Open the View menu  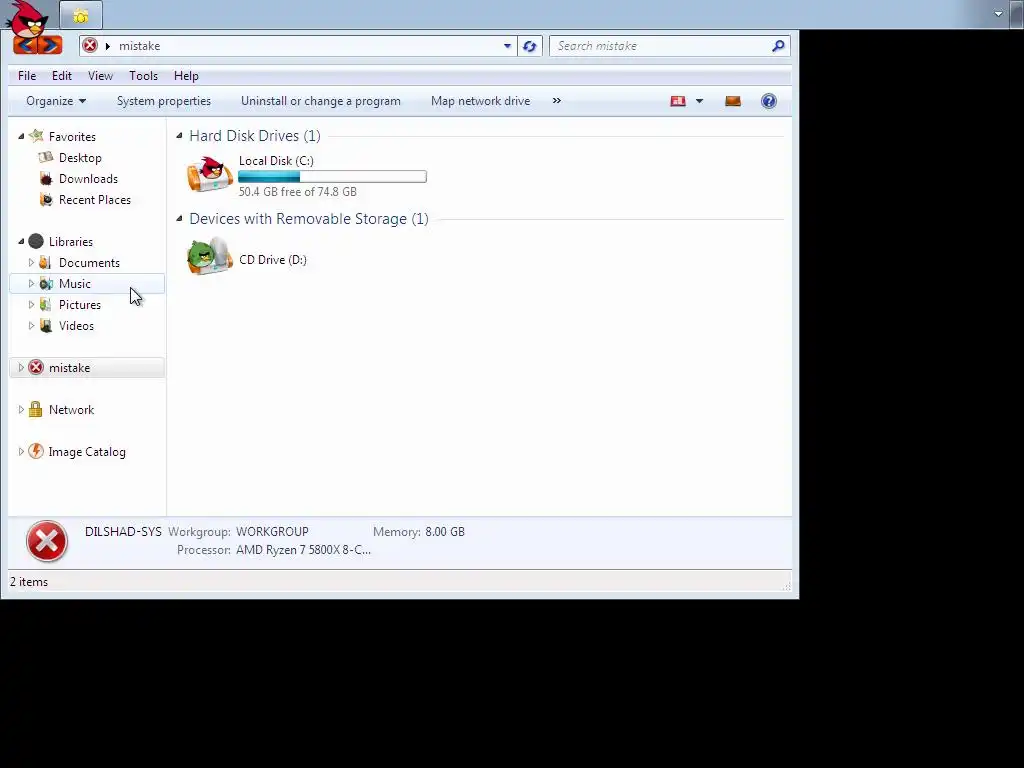pyautogui.click(x=101, y=76)
